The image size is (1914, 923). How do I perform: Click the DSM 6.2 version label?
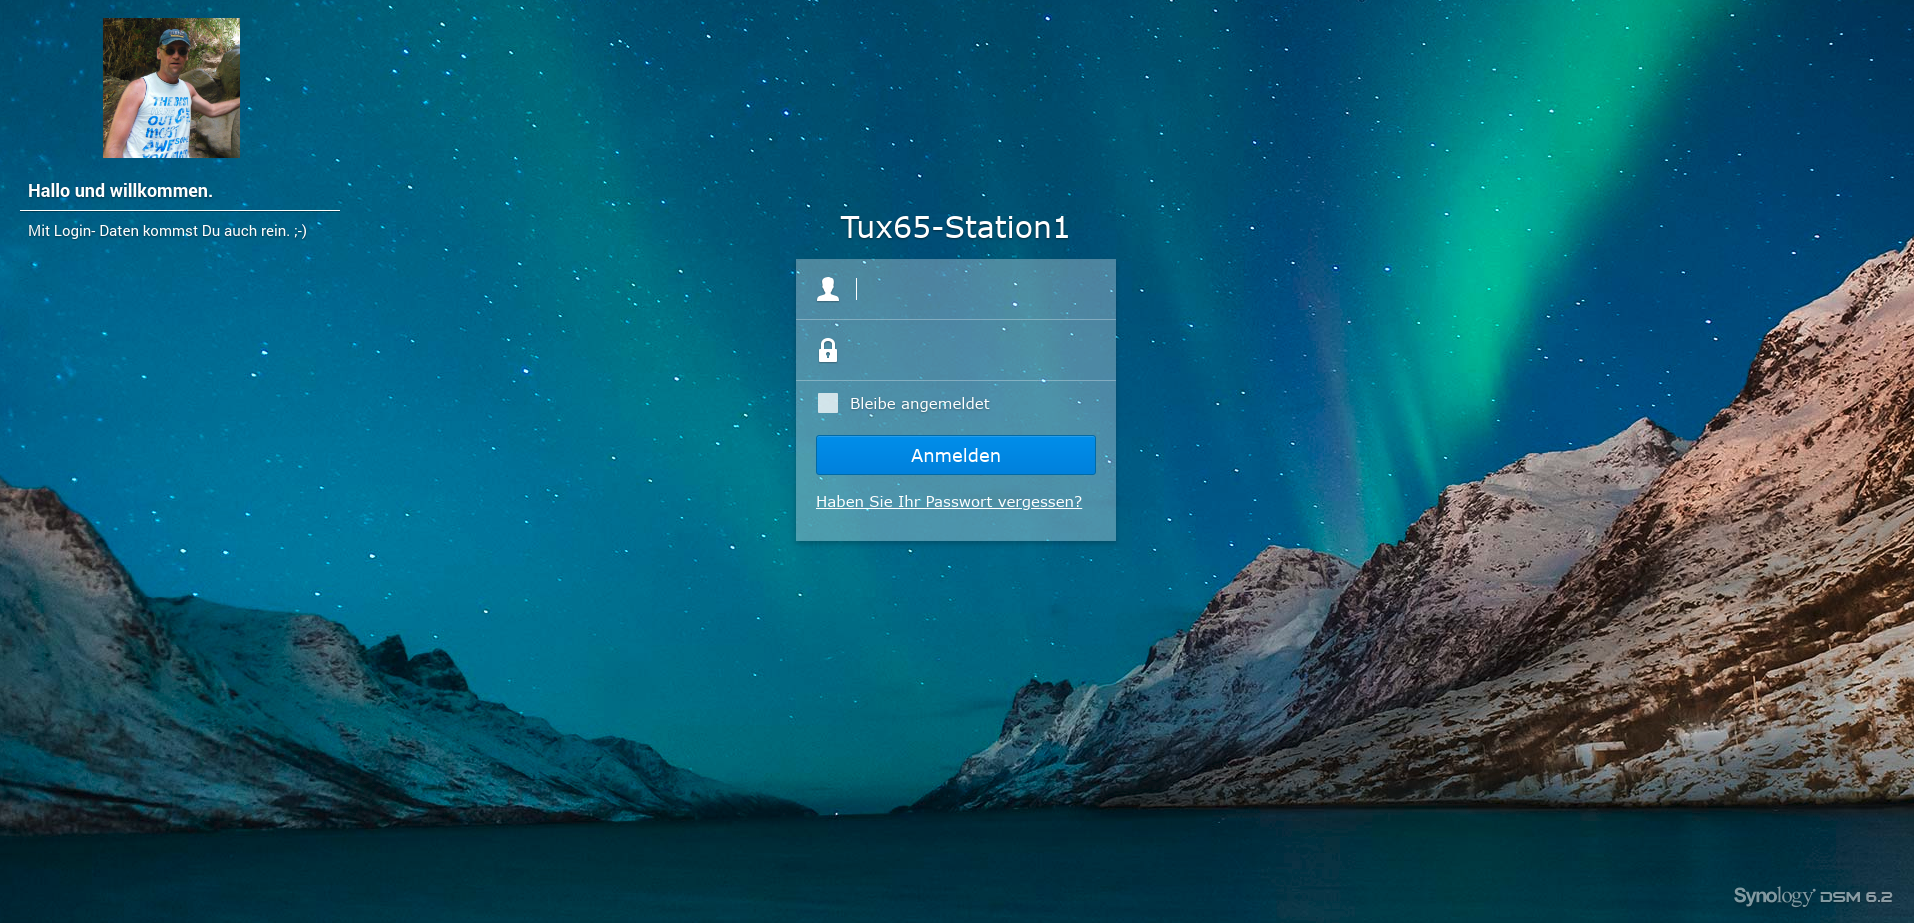pos(1856,897)
